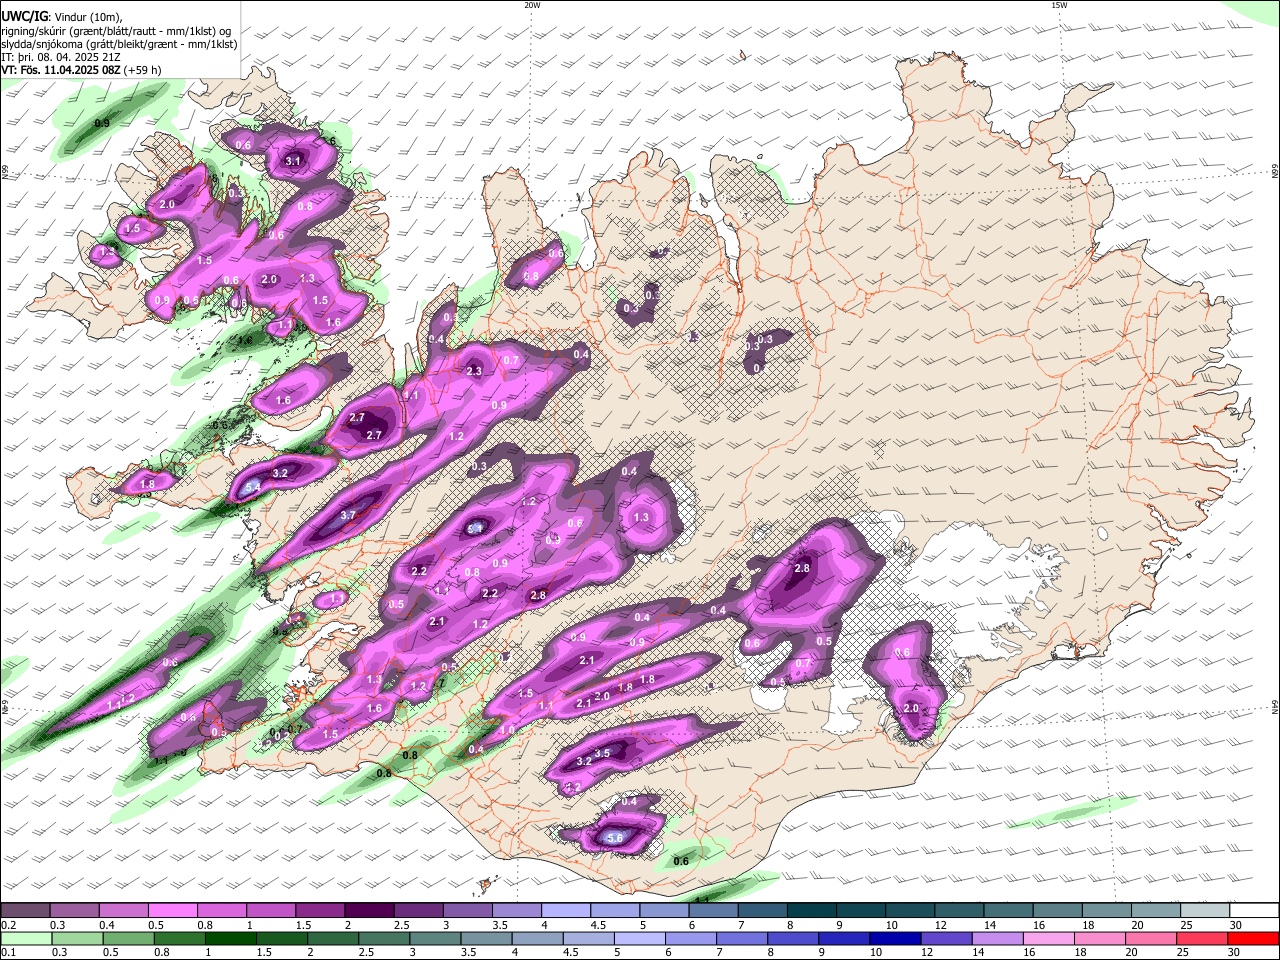
Task: Pick the bright pink snow-row swatch labeled 0.5
Action: click(172, 910)
